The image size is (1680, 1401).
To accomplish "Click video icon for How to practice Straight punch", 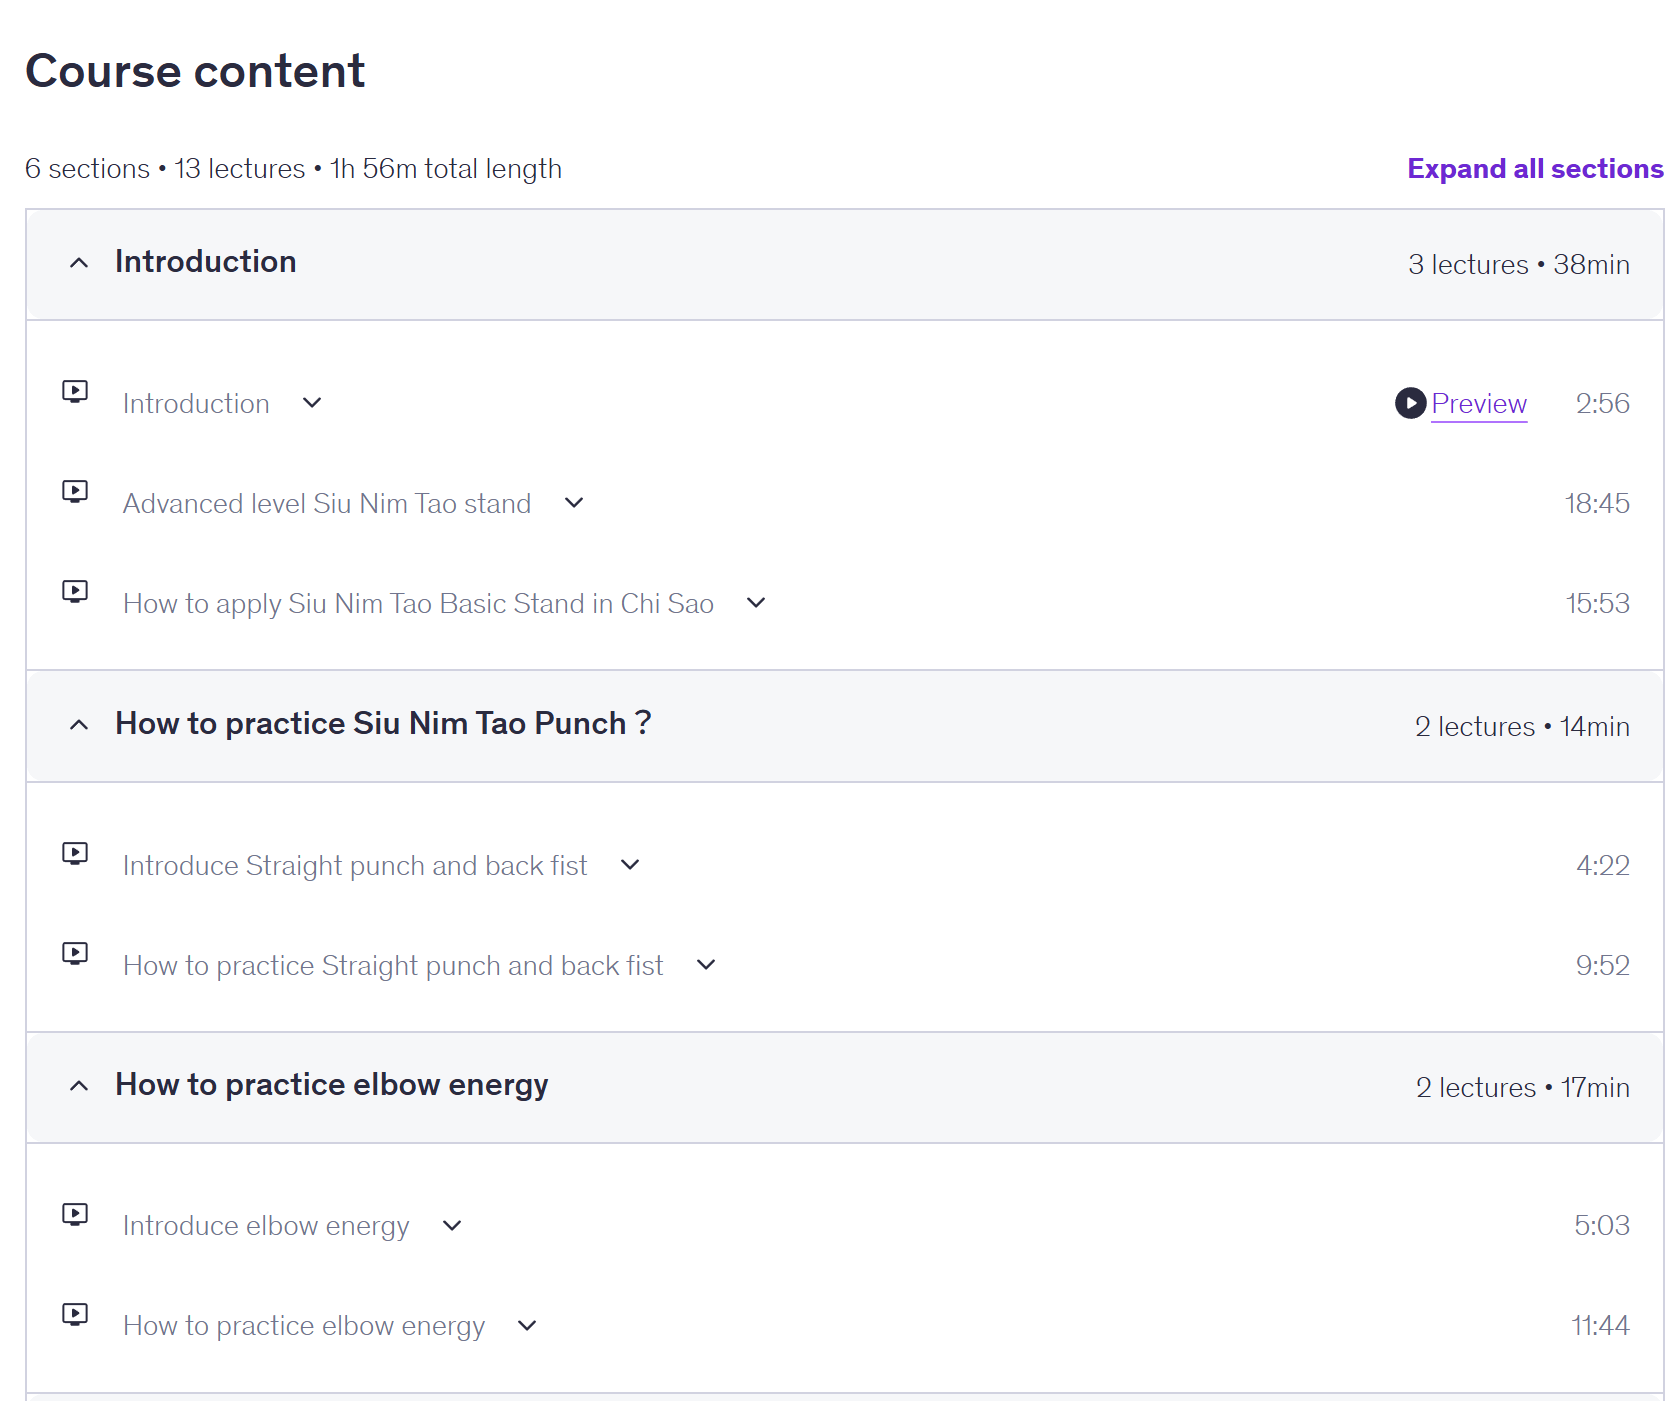I will pyautogui.click(x=75, y=953).
